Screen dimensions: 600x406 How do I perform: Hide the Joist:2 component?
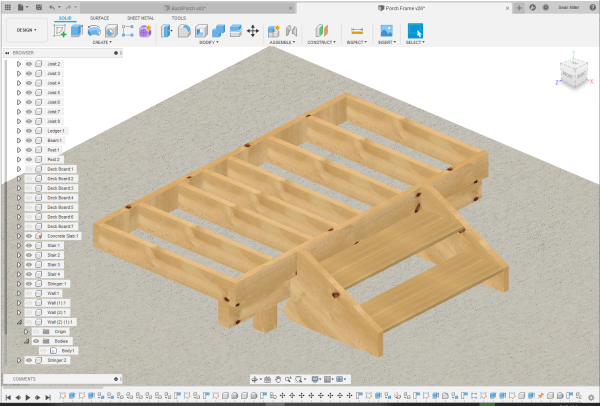coord(29,64)
